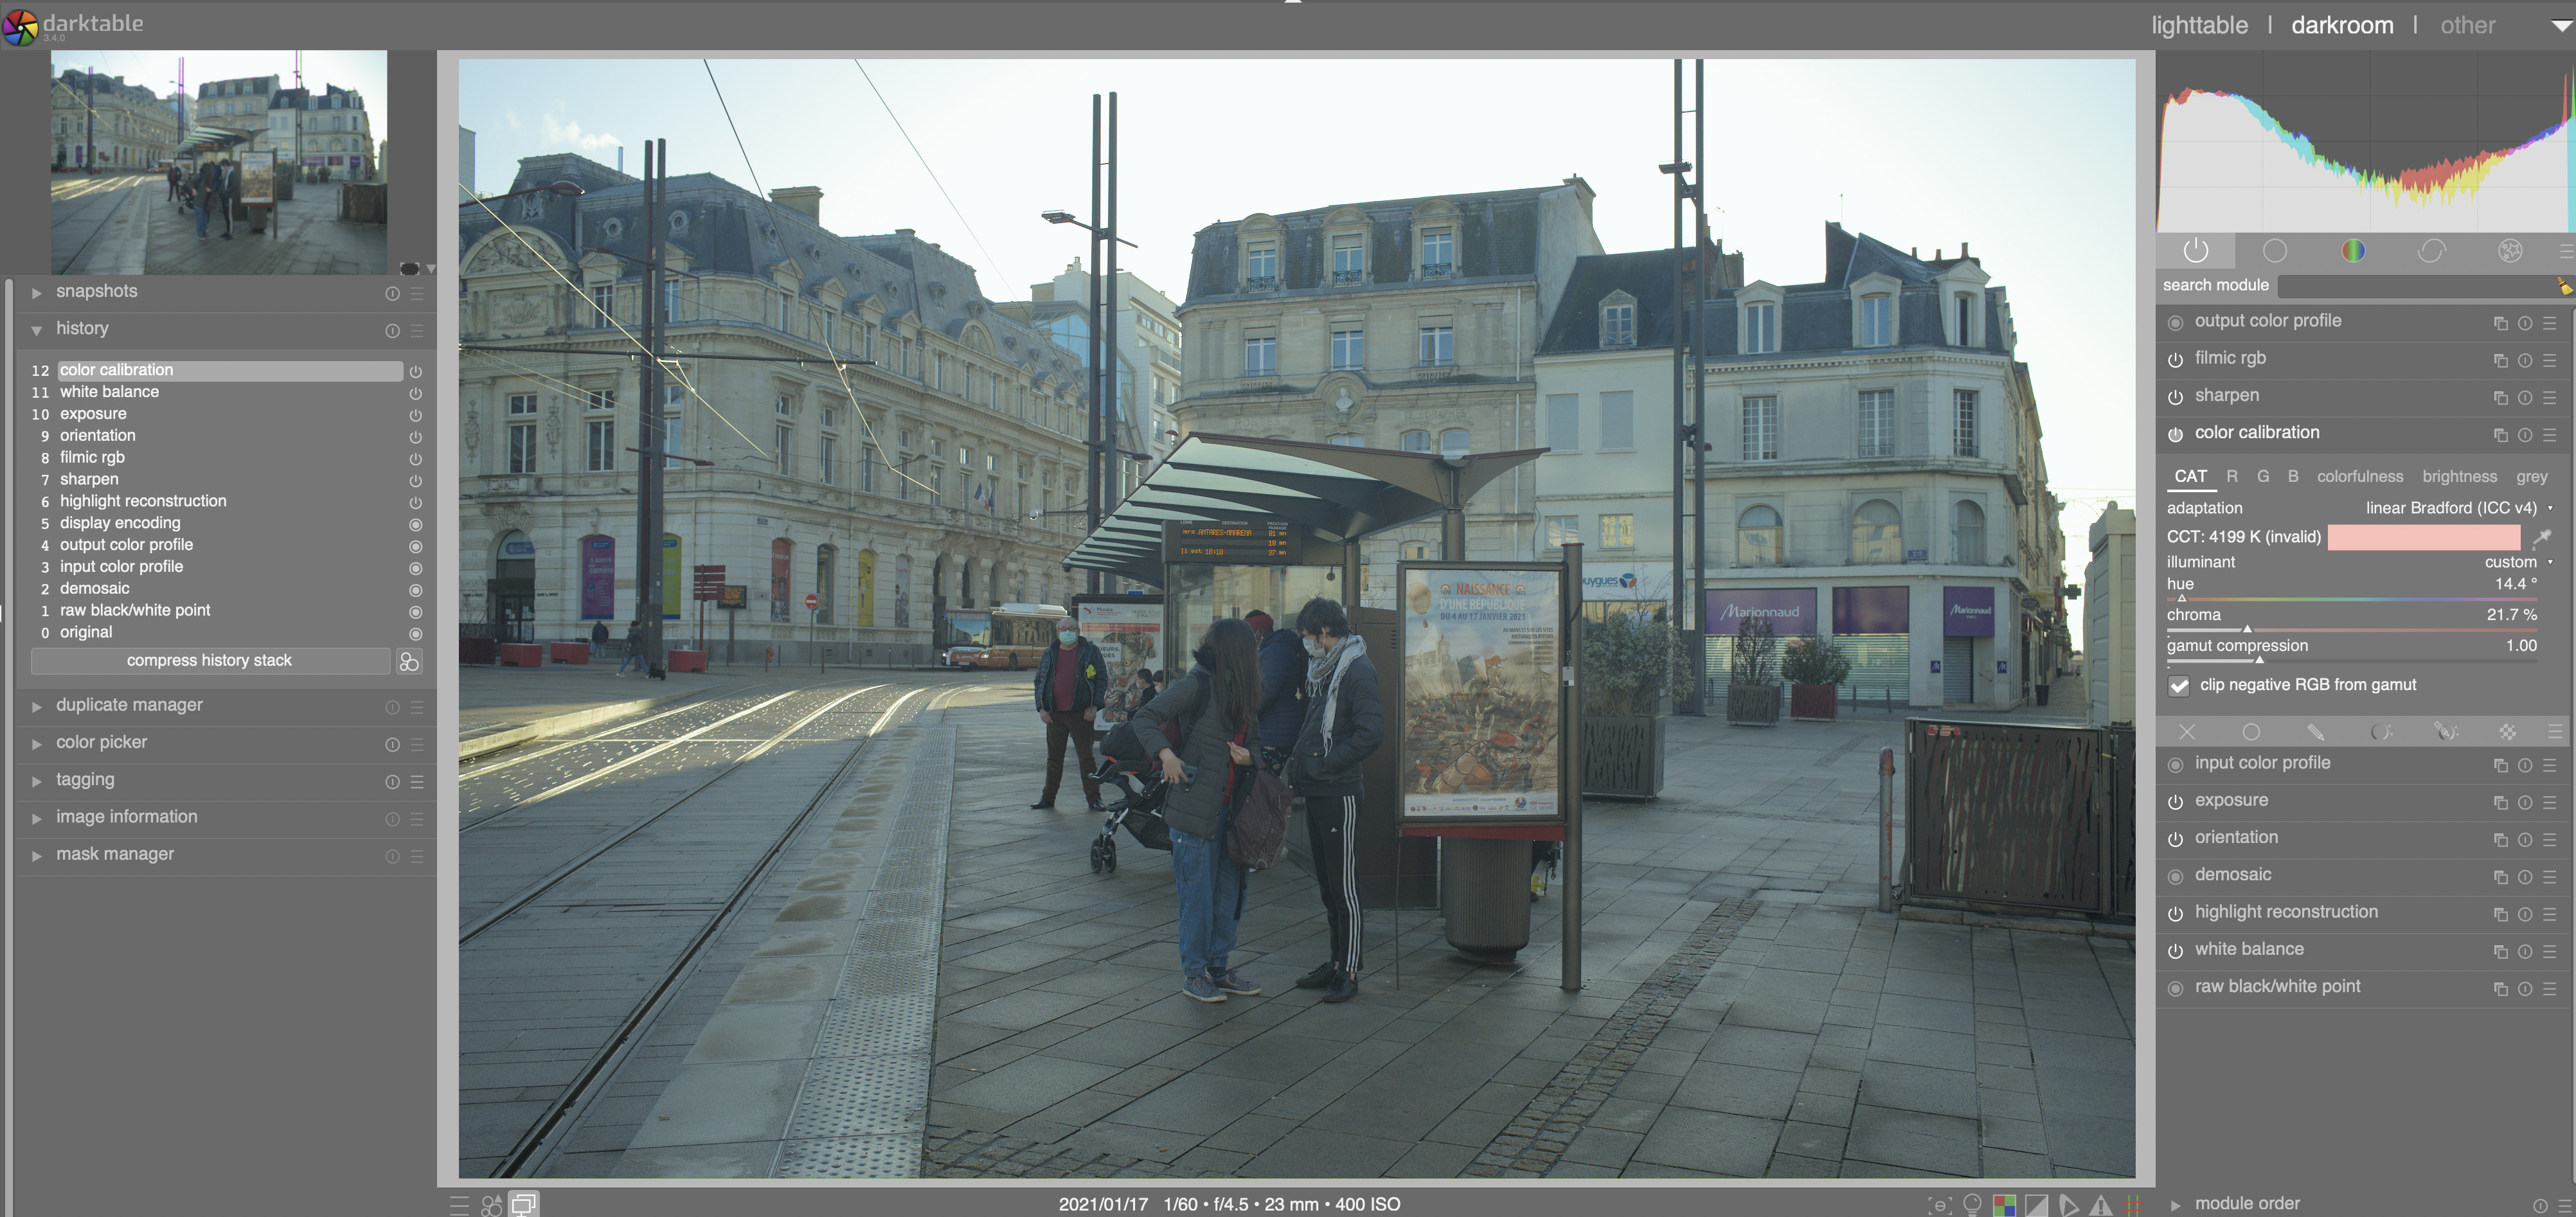
Task: Click compress history stack button
Action: click(x=209, y=661)
